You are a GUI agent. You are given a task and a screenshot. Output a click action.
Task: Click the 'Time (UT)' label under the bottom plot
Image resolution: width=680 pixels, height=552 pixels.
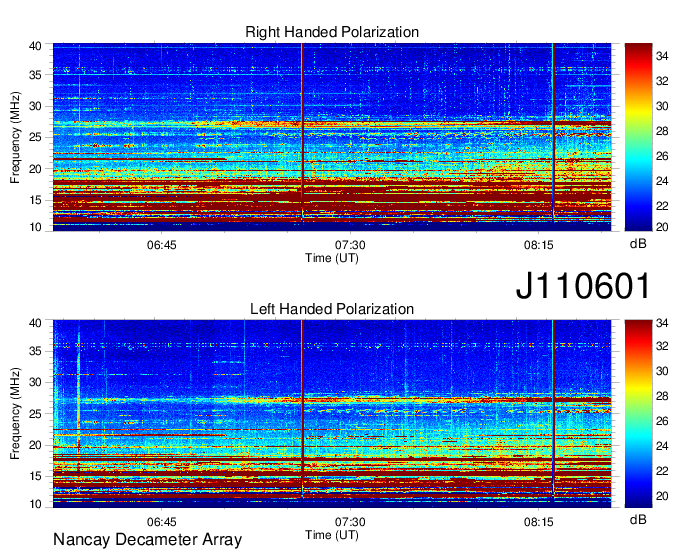coord(332,535)
